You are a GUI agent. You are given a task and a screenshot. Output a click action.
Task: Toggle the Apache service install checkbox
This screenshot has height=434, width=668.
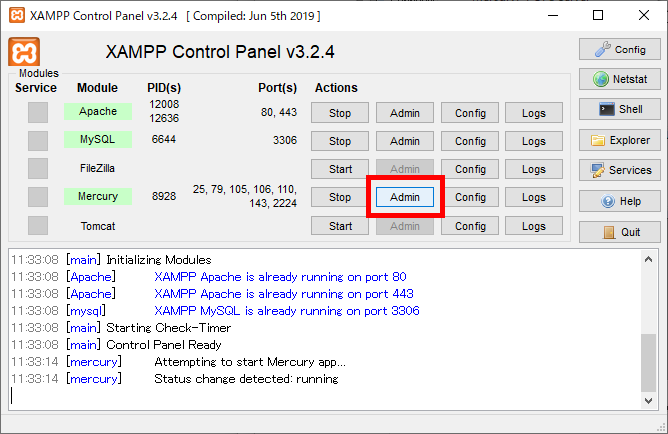(x=38, y=112)
